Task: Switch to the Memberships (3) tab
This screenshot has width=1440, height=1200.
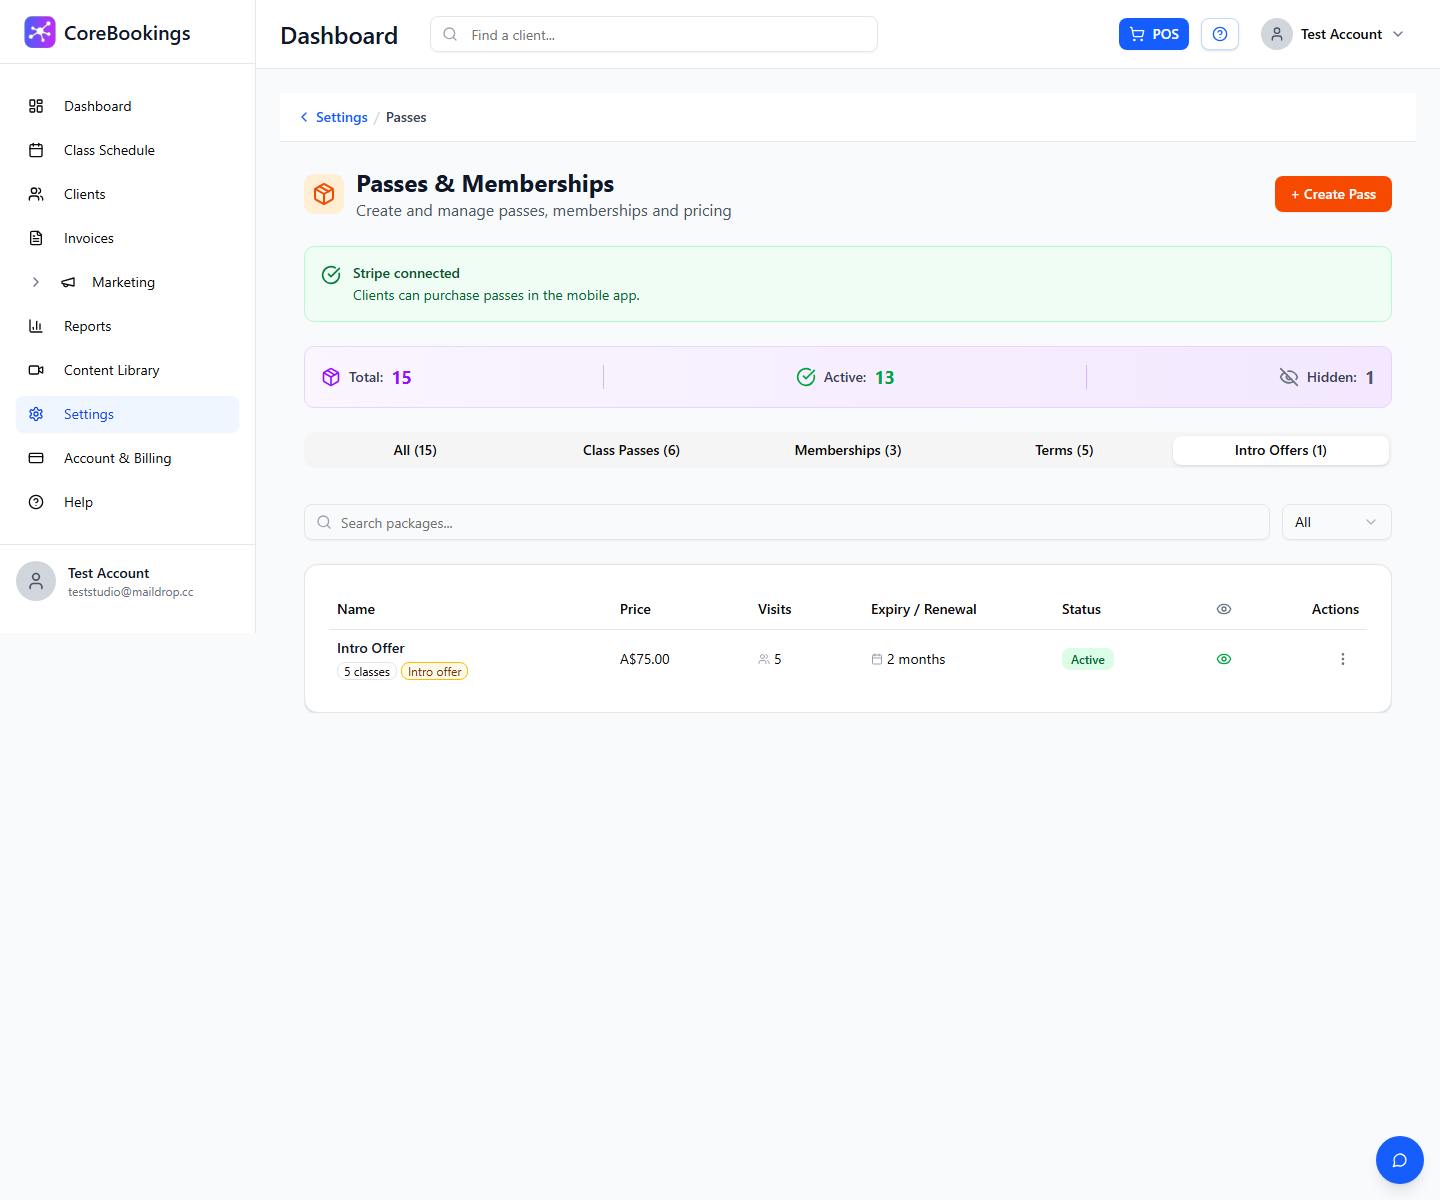Action: (848, 450)
